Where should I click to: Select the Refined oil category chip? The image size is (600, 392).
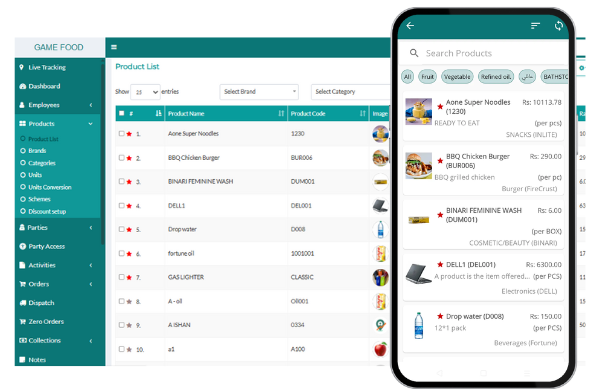[496, 77]
